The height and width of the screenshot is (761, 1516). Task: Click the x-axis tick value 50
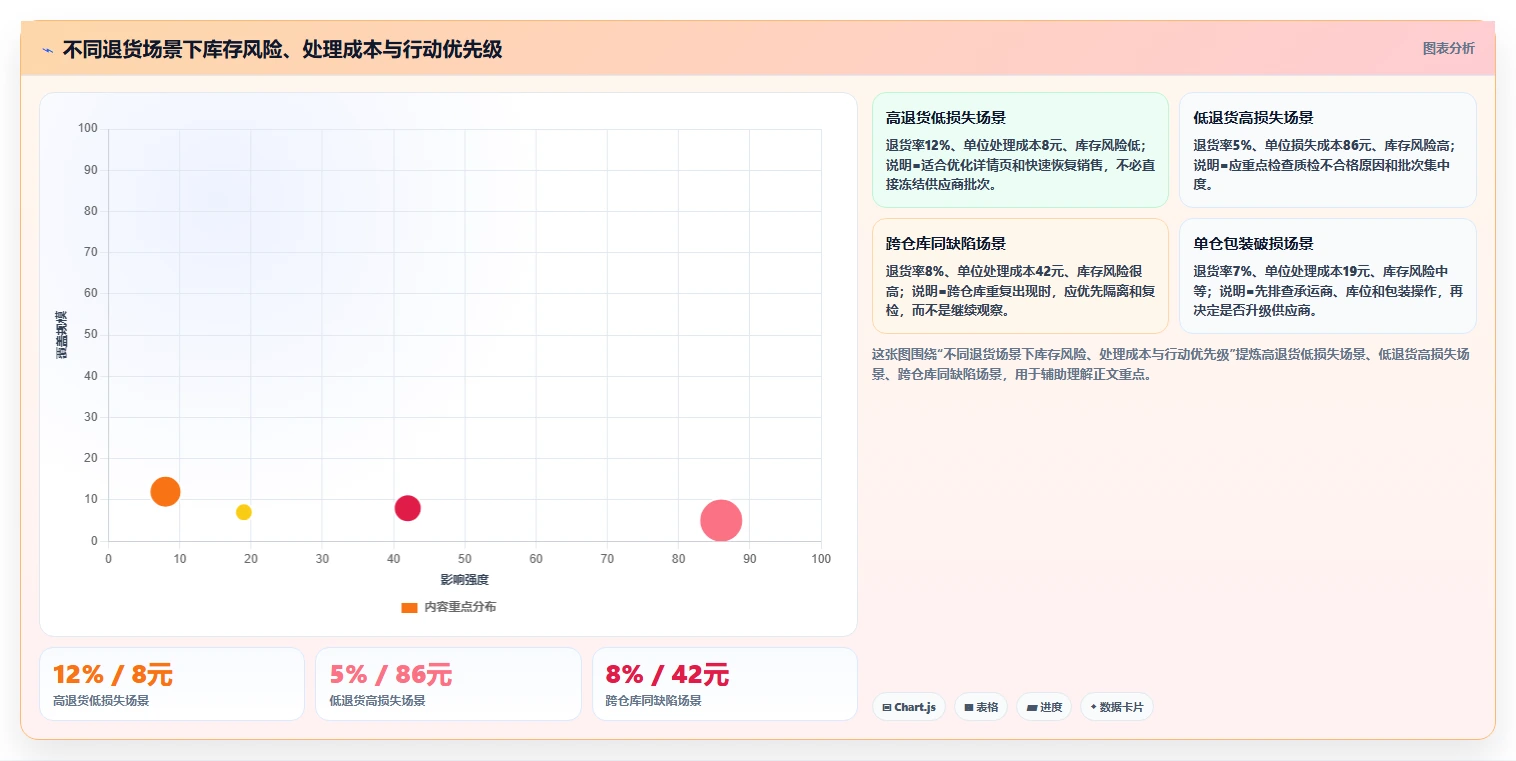pyautogui.click(x=465, y=558)
